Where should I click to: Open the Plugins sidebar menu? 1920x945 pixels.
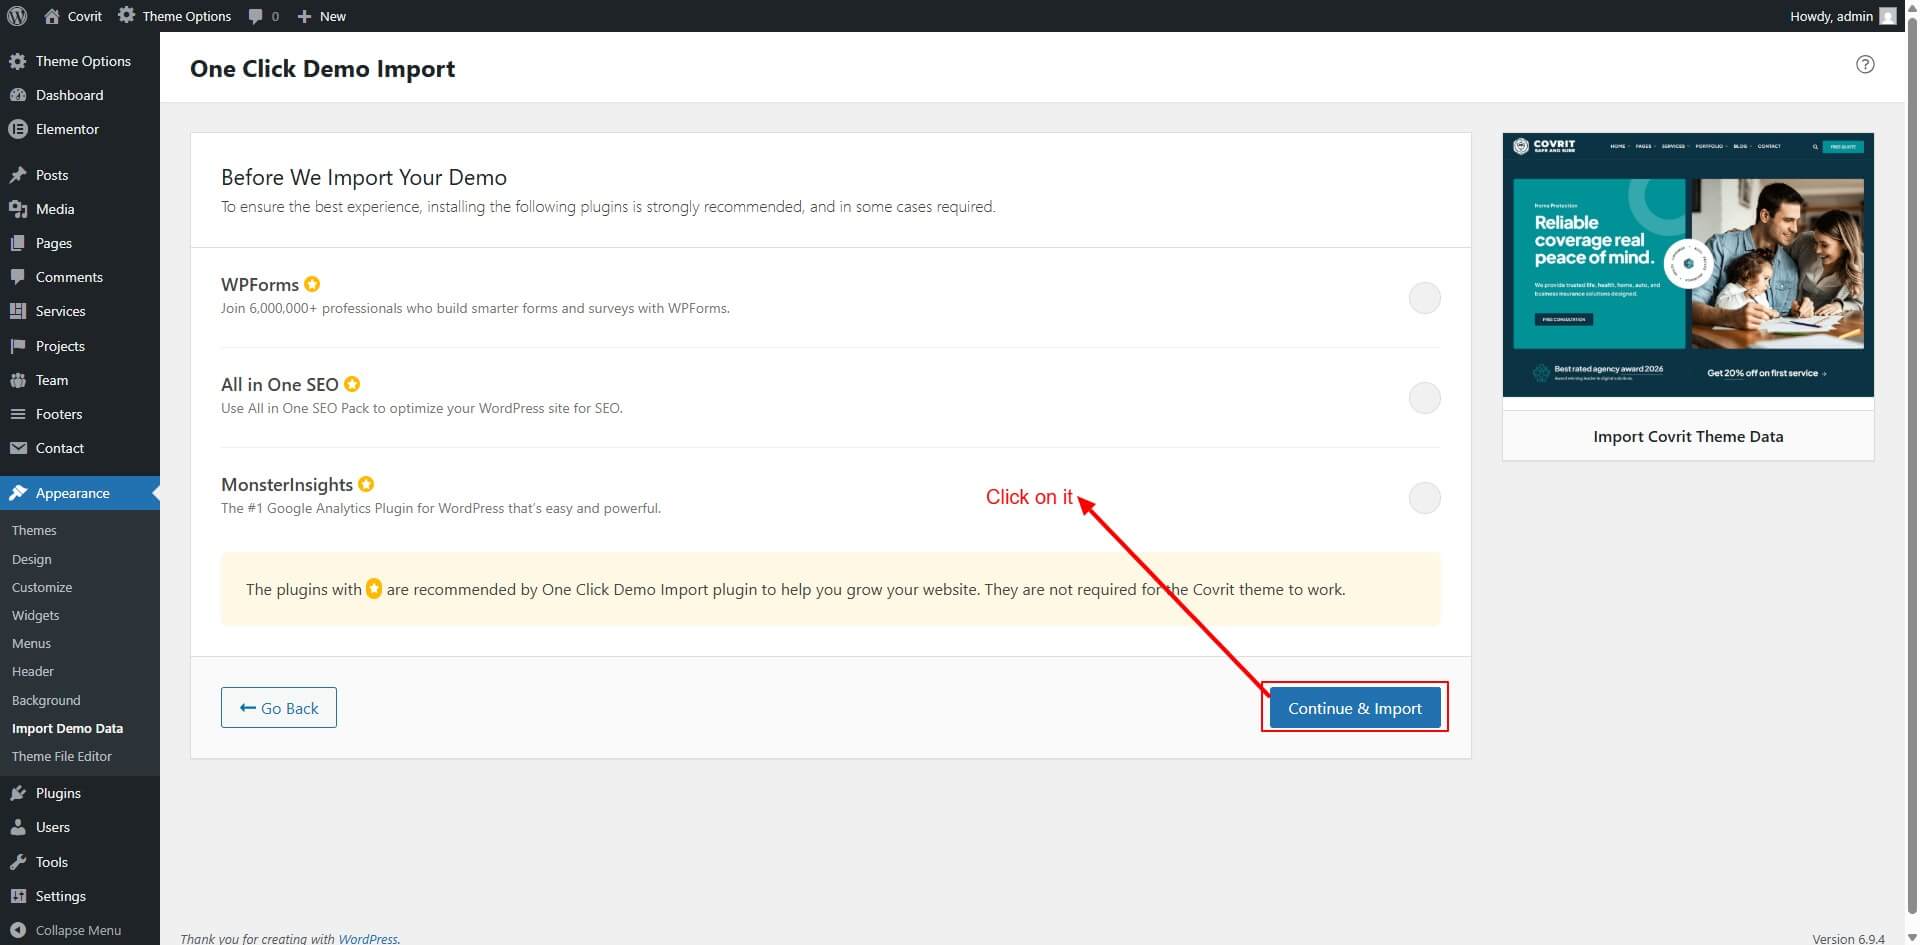click(58, 793)
